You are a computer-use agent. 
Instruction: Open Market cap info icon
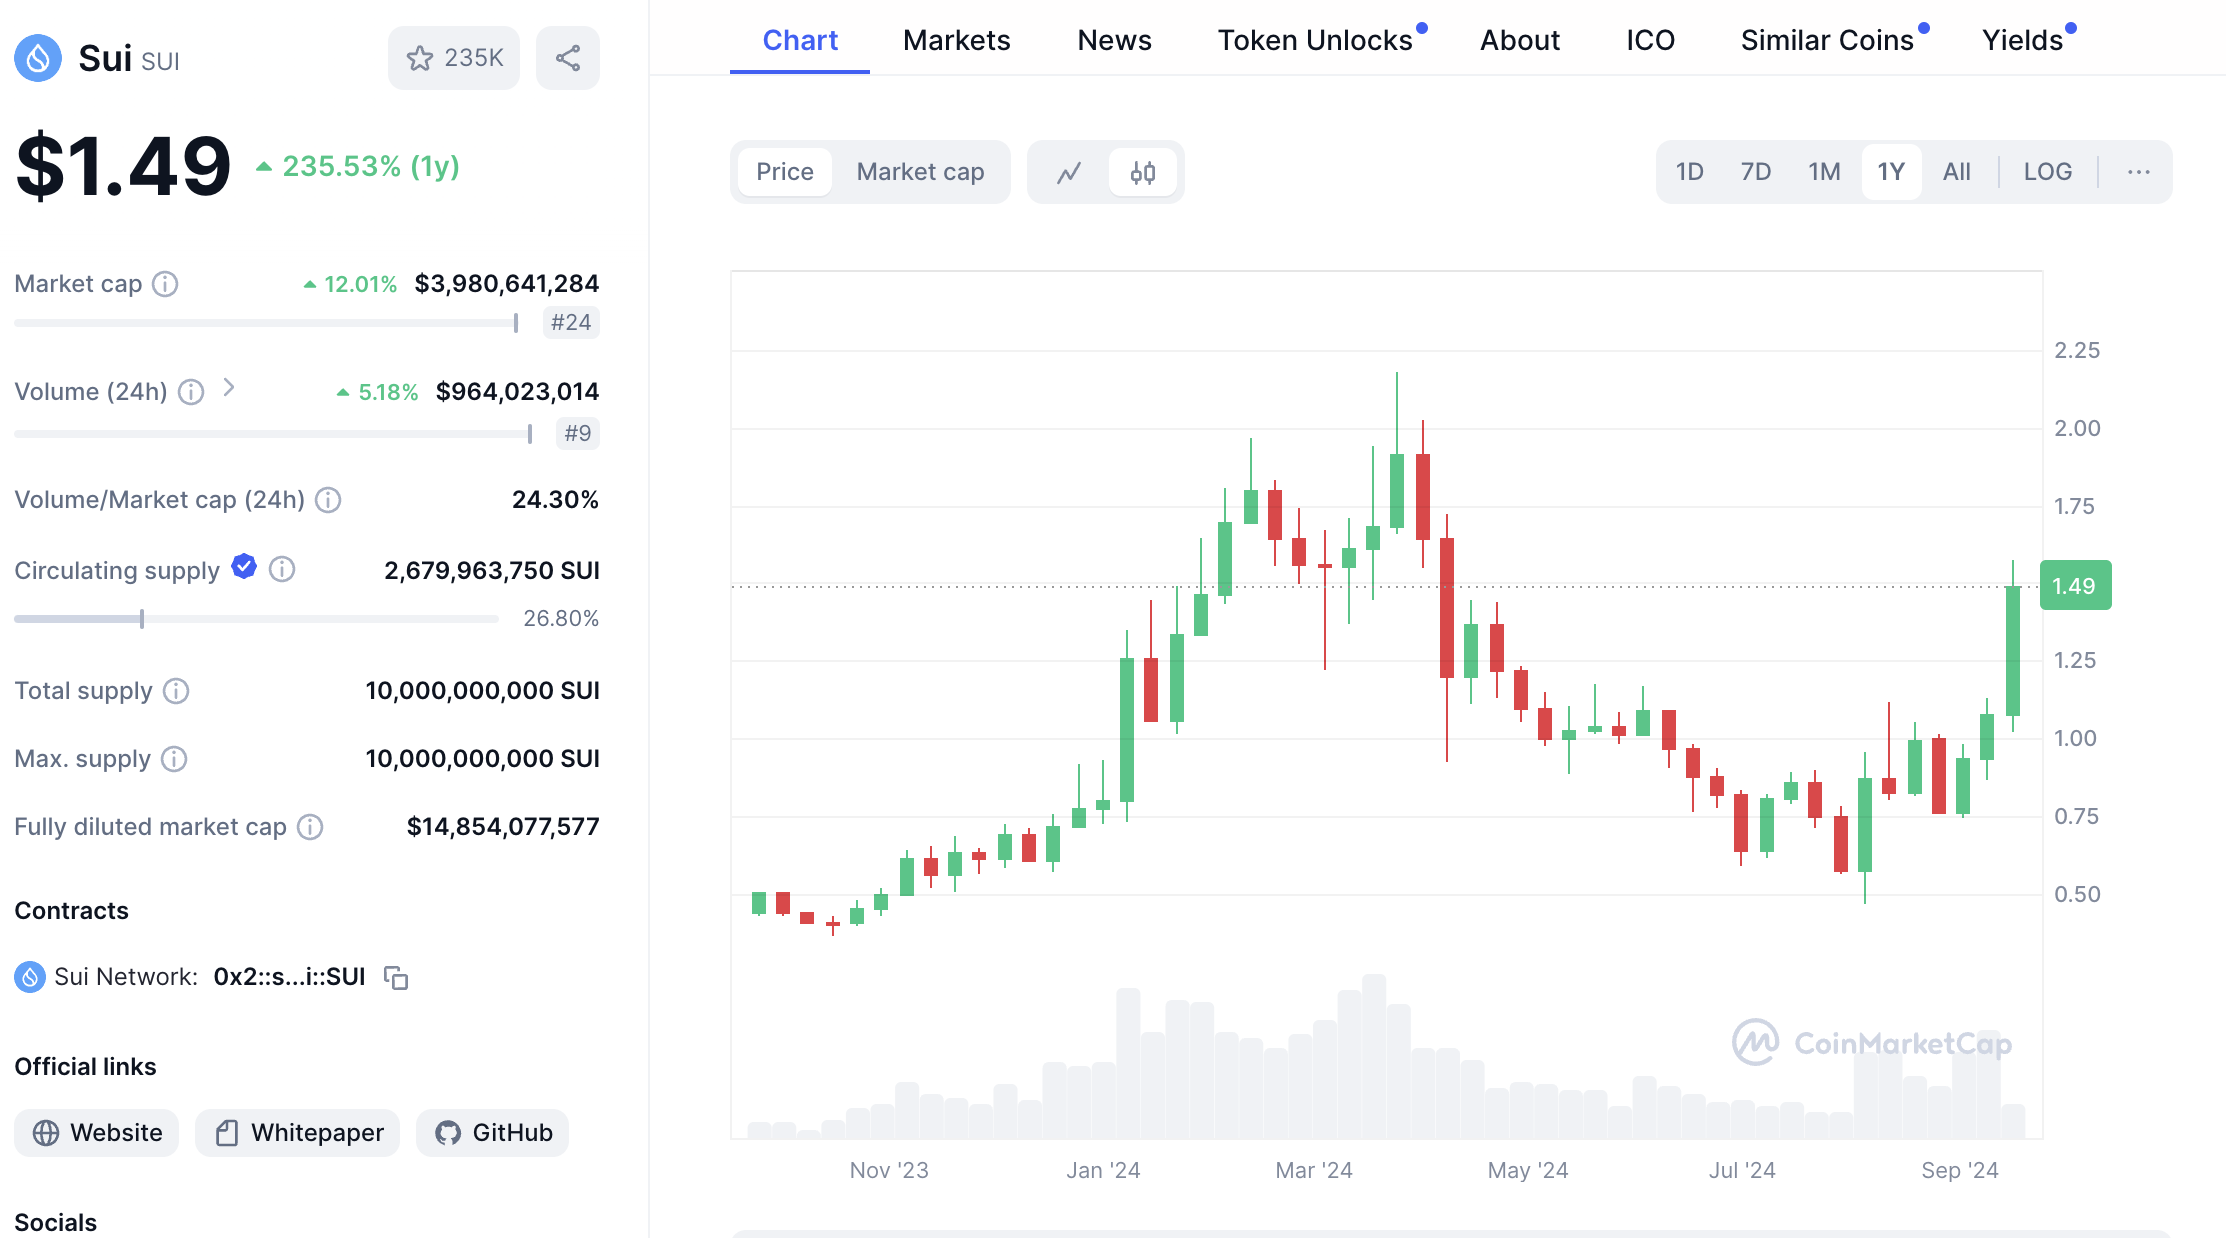click(x=165, y=284)
